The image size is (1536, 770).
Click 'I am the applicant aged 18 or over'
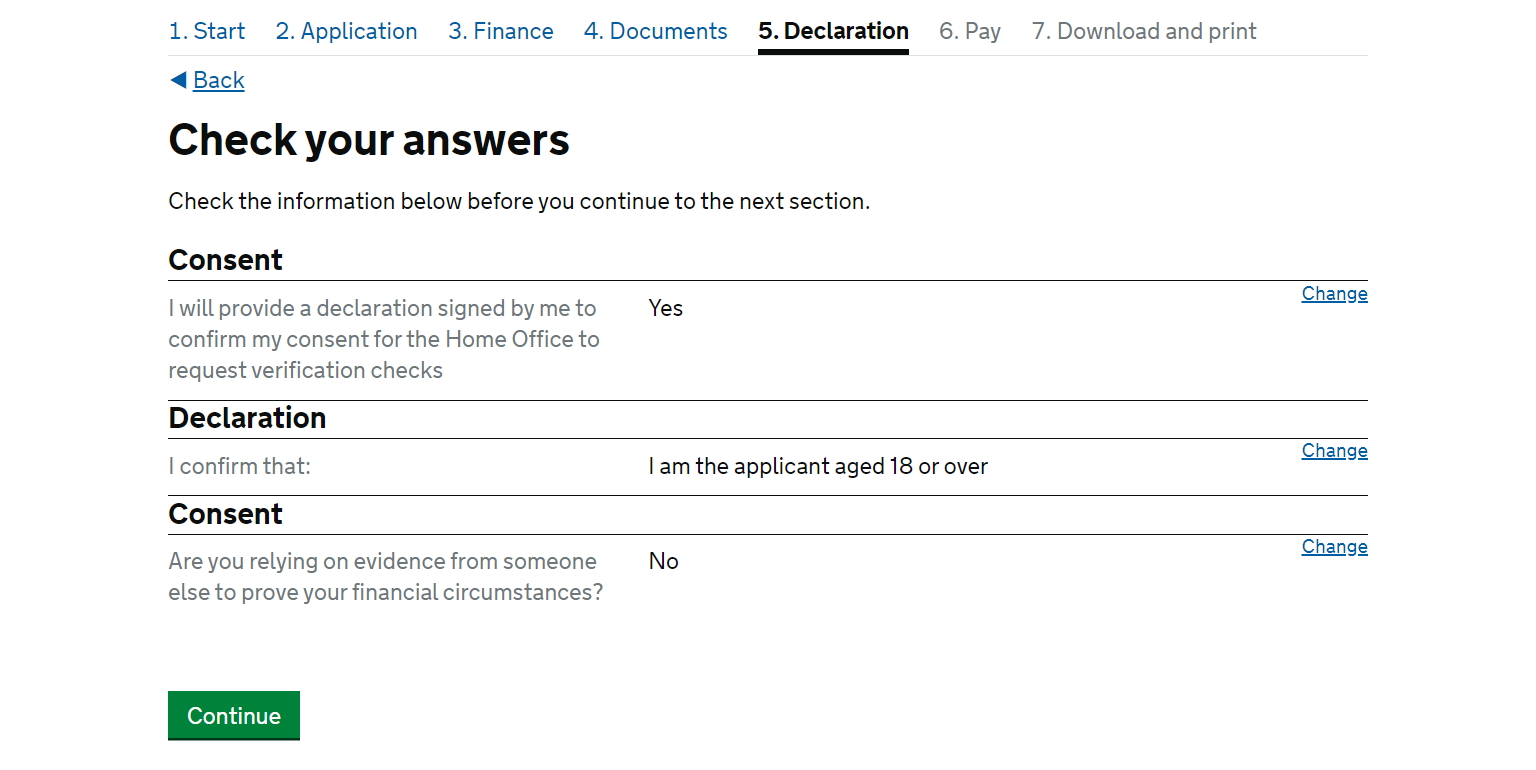click(818, 466)
